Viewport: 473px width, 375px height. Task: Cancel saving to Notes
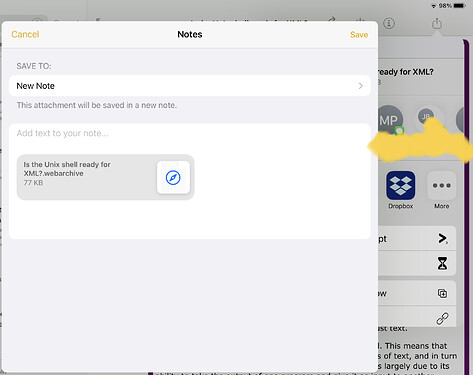pyautogui.click(x=25, y=34)
